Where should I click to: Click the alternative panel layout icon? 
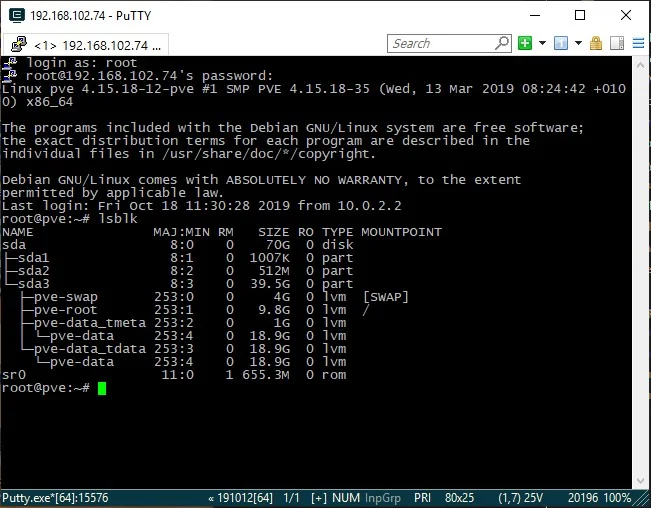point(617,43)
